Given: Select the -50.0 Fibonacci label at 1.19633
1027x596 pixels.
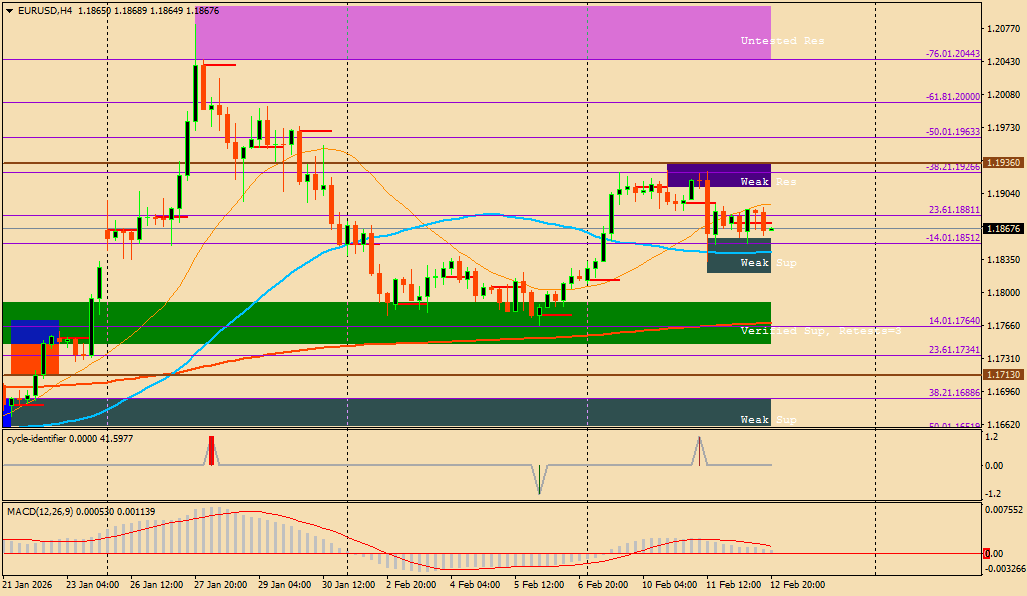Looking at the screenshot, I should click(x=953, y=132).
